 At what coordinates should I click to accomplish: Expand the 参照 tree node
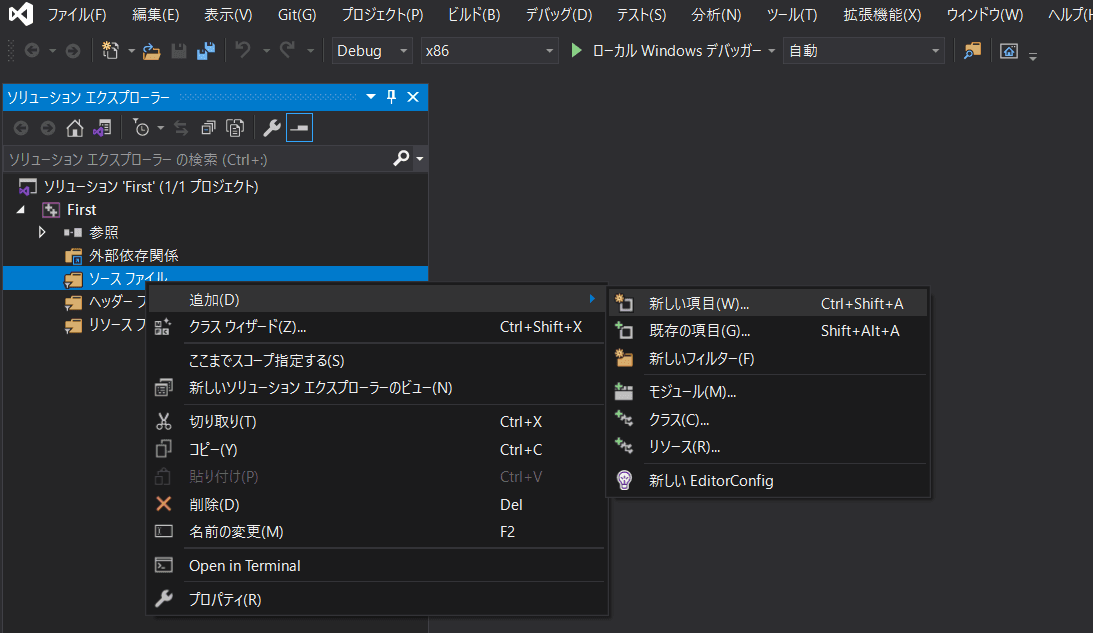point(42,232)
